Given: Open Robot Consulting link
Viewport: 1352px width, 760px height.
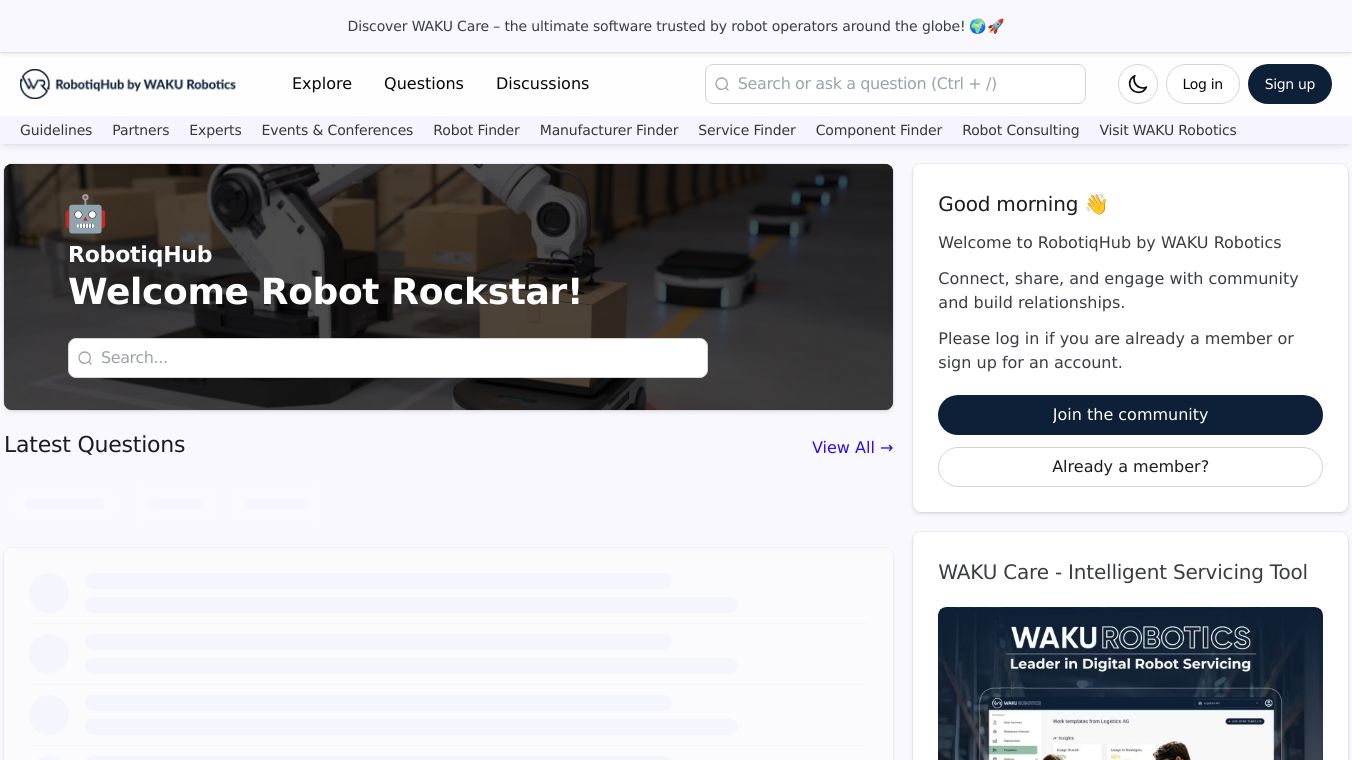Looking at the screenshot, I should click(x=1020, y=130).
